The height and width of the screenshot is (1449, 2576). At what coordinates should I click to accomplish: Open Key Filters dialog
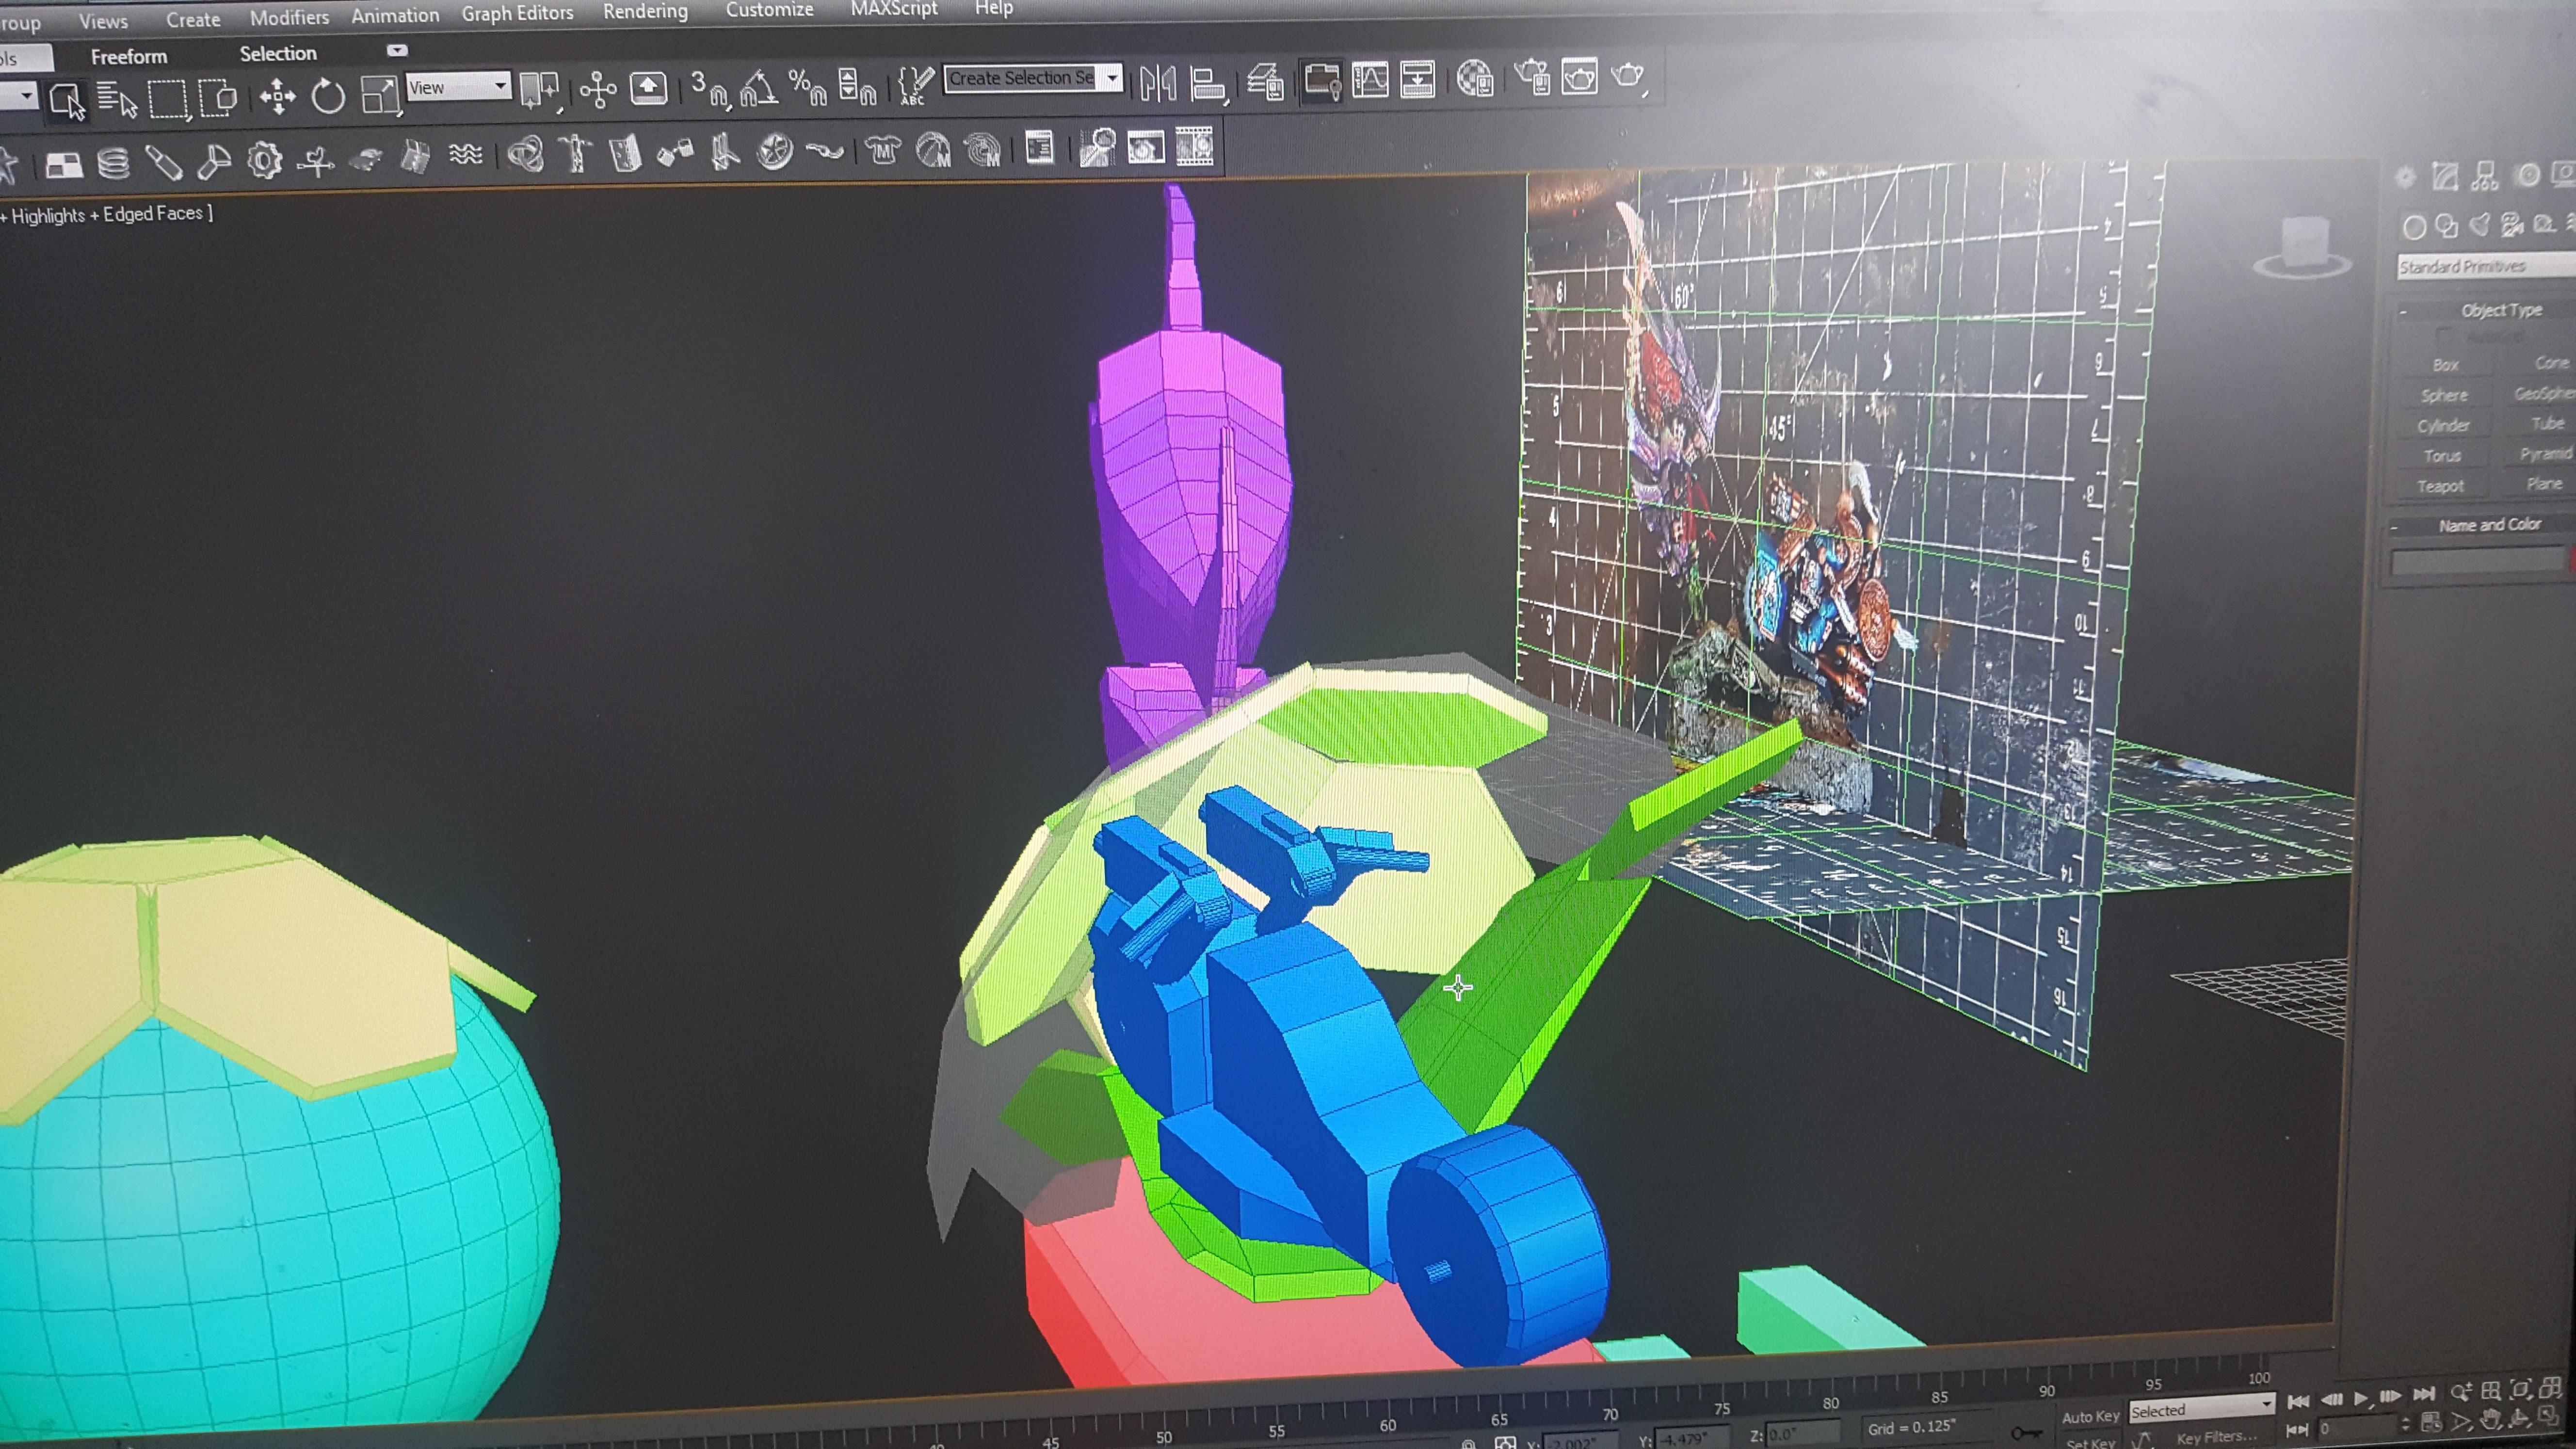click(2216, 1438)
